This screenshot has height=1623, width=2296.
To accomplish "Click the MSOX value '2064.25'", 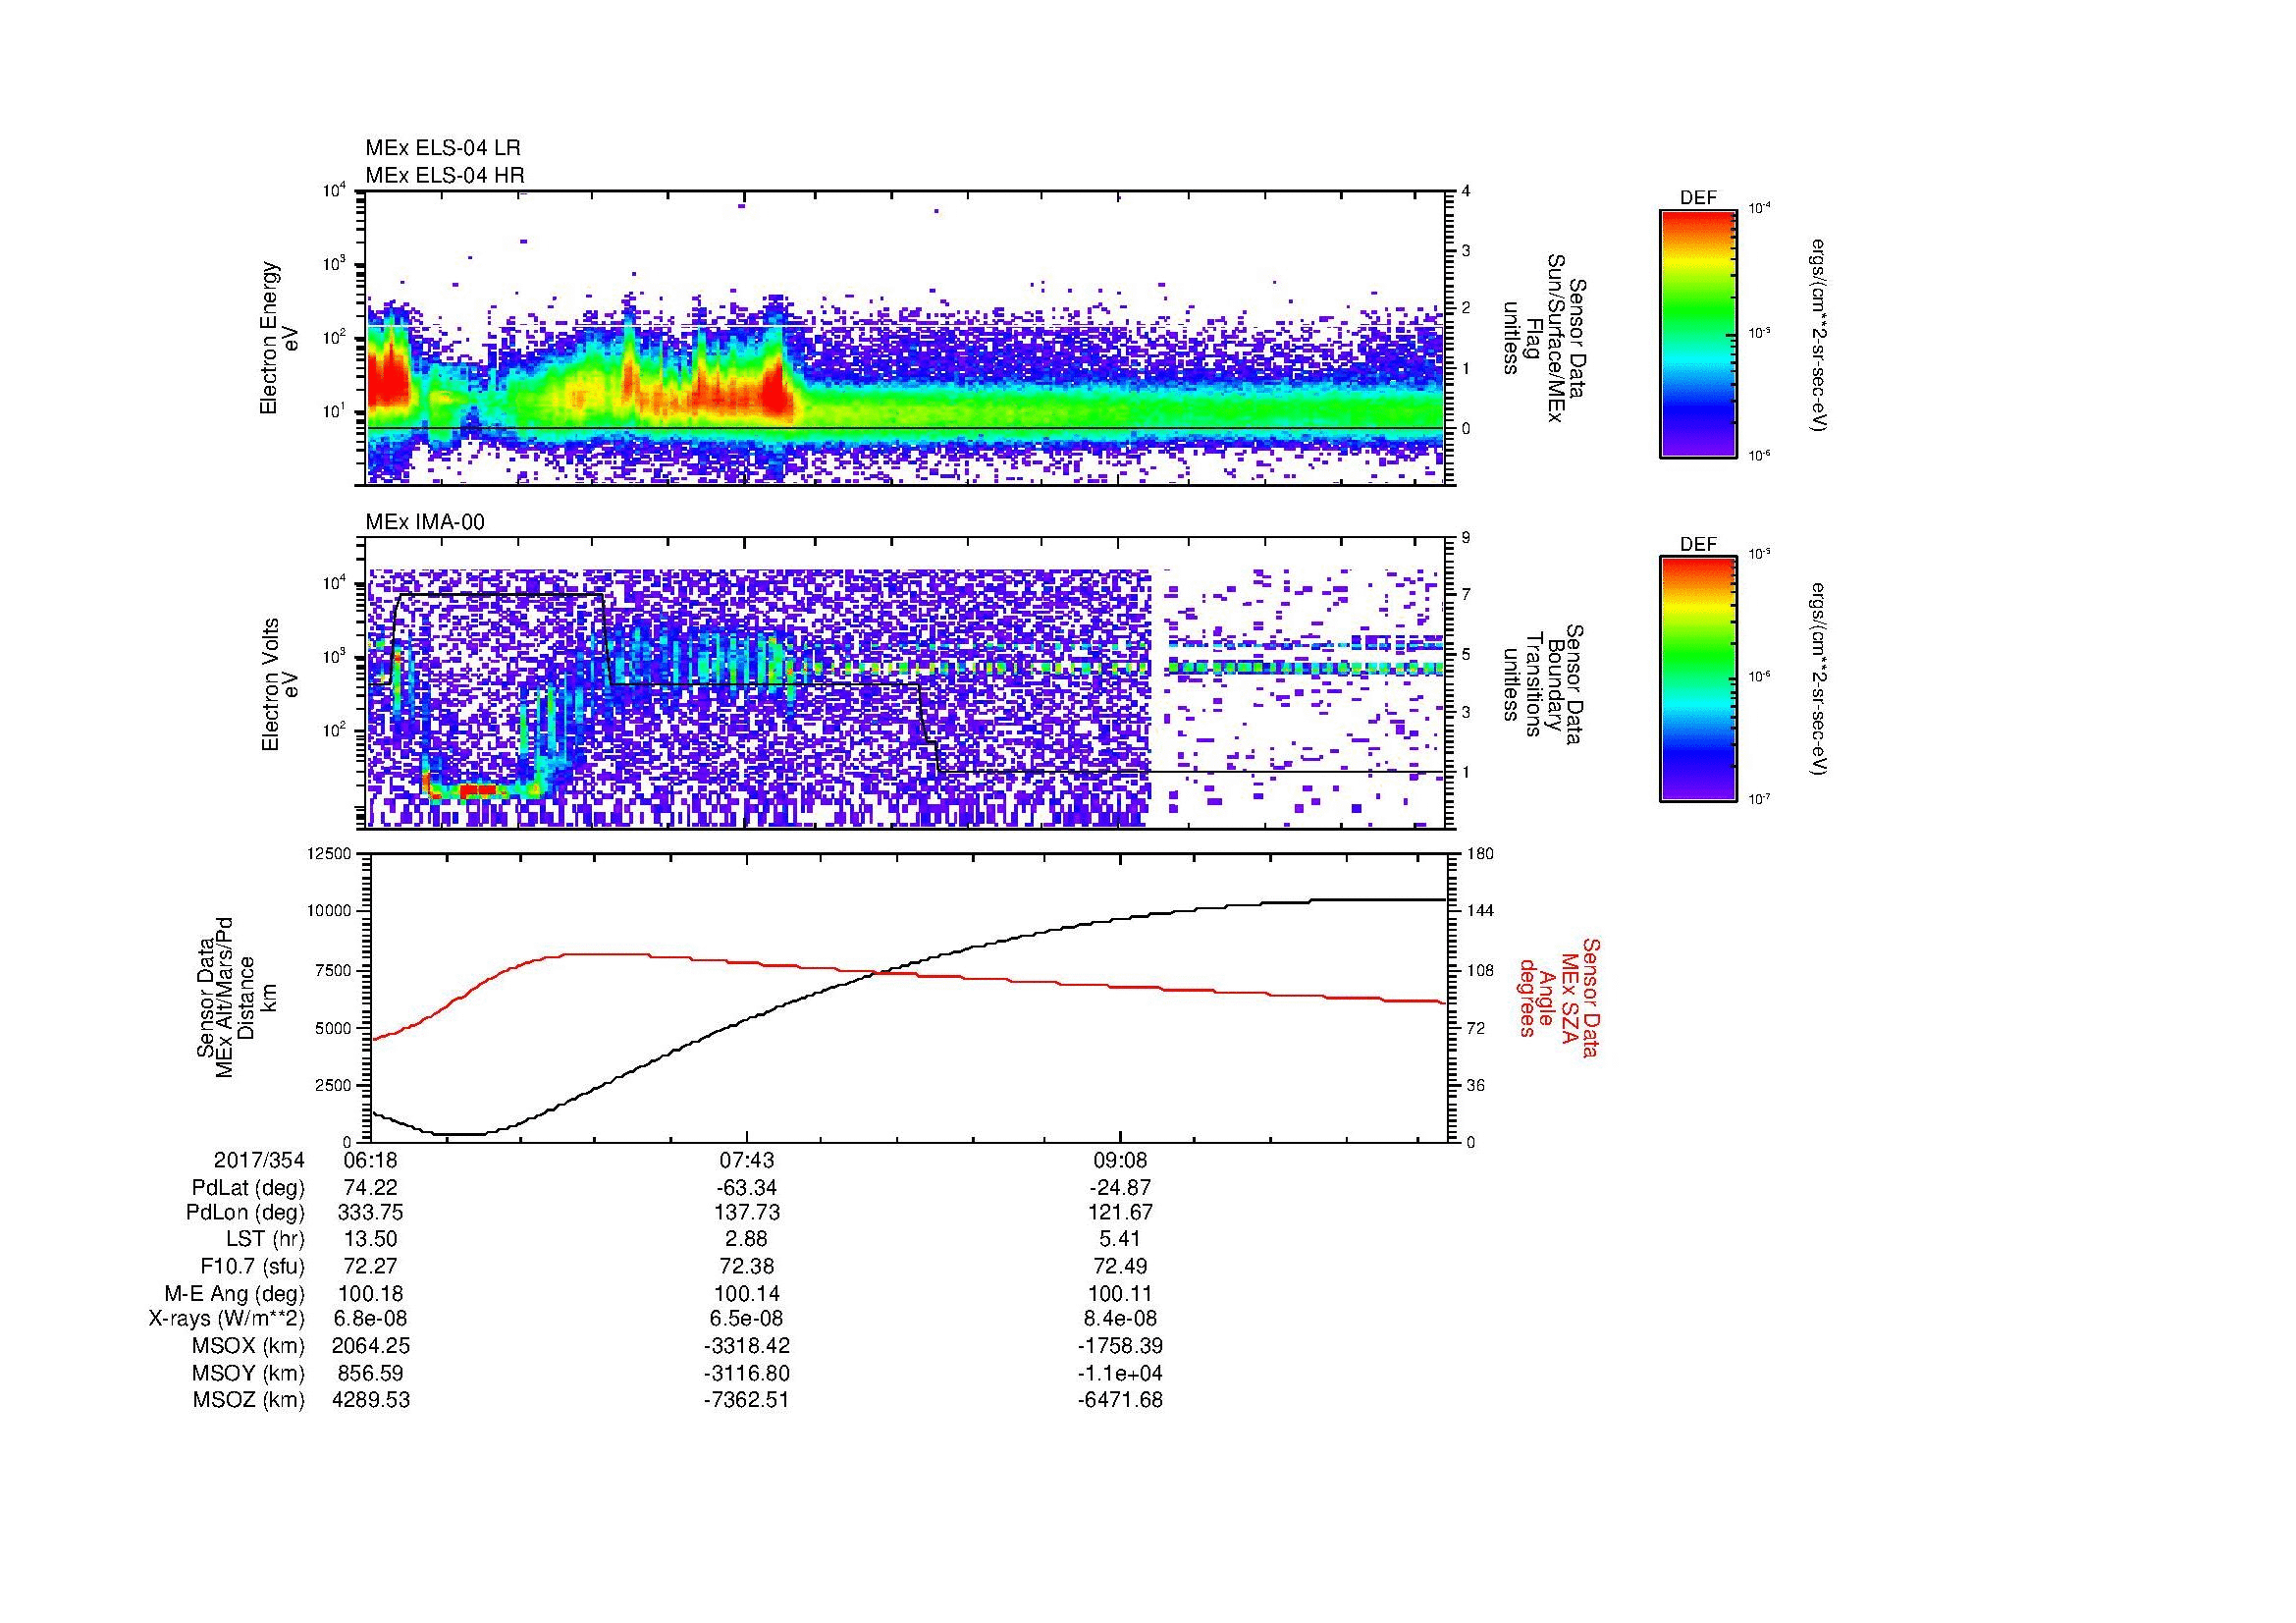I will [x=371, y=1346].
